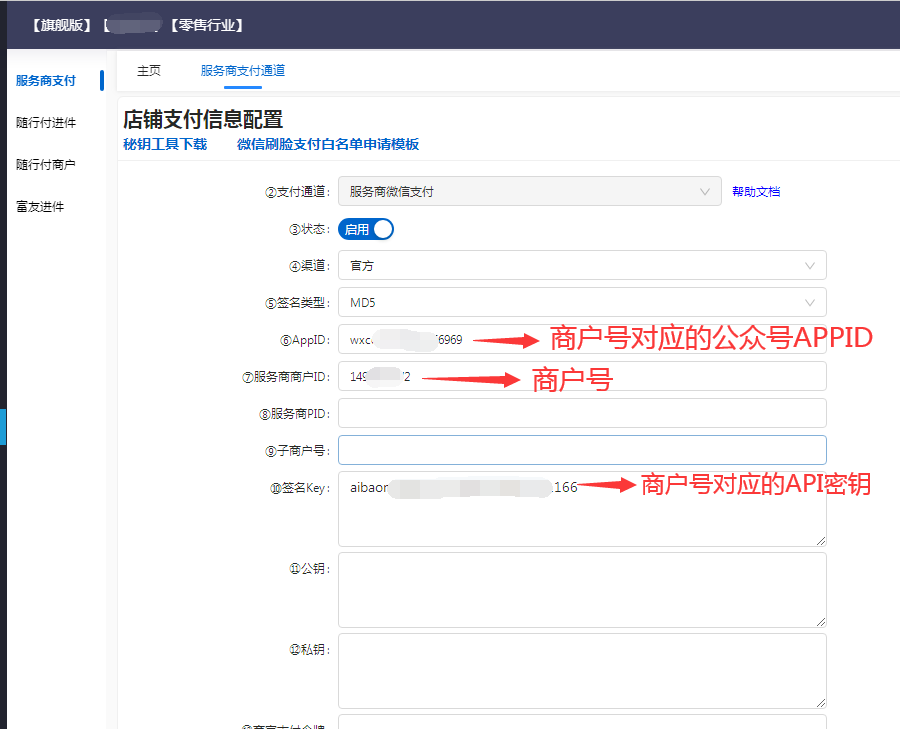900x729 pixels.
Task: Select 随行付进件 in the sidebar
Action: pyautogui.click(x=46, y=123)
